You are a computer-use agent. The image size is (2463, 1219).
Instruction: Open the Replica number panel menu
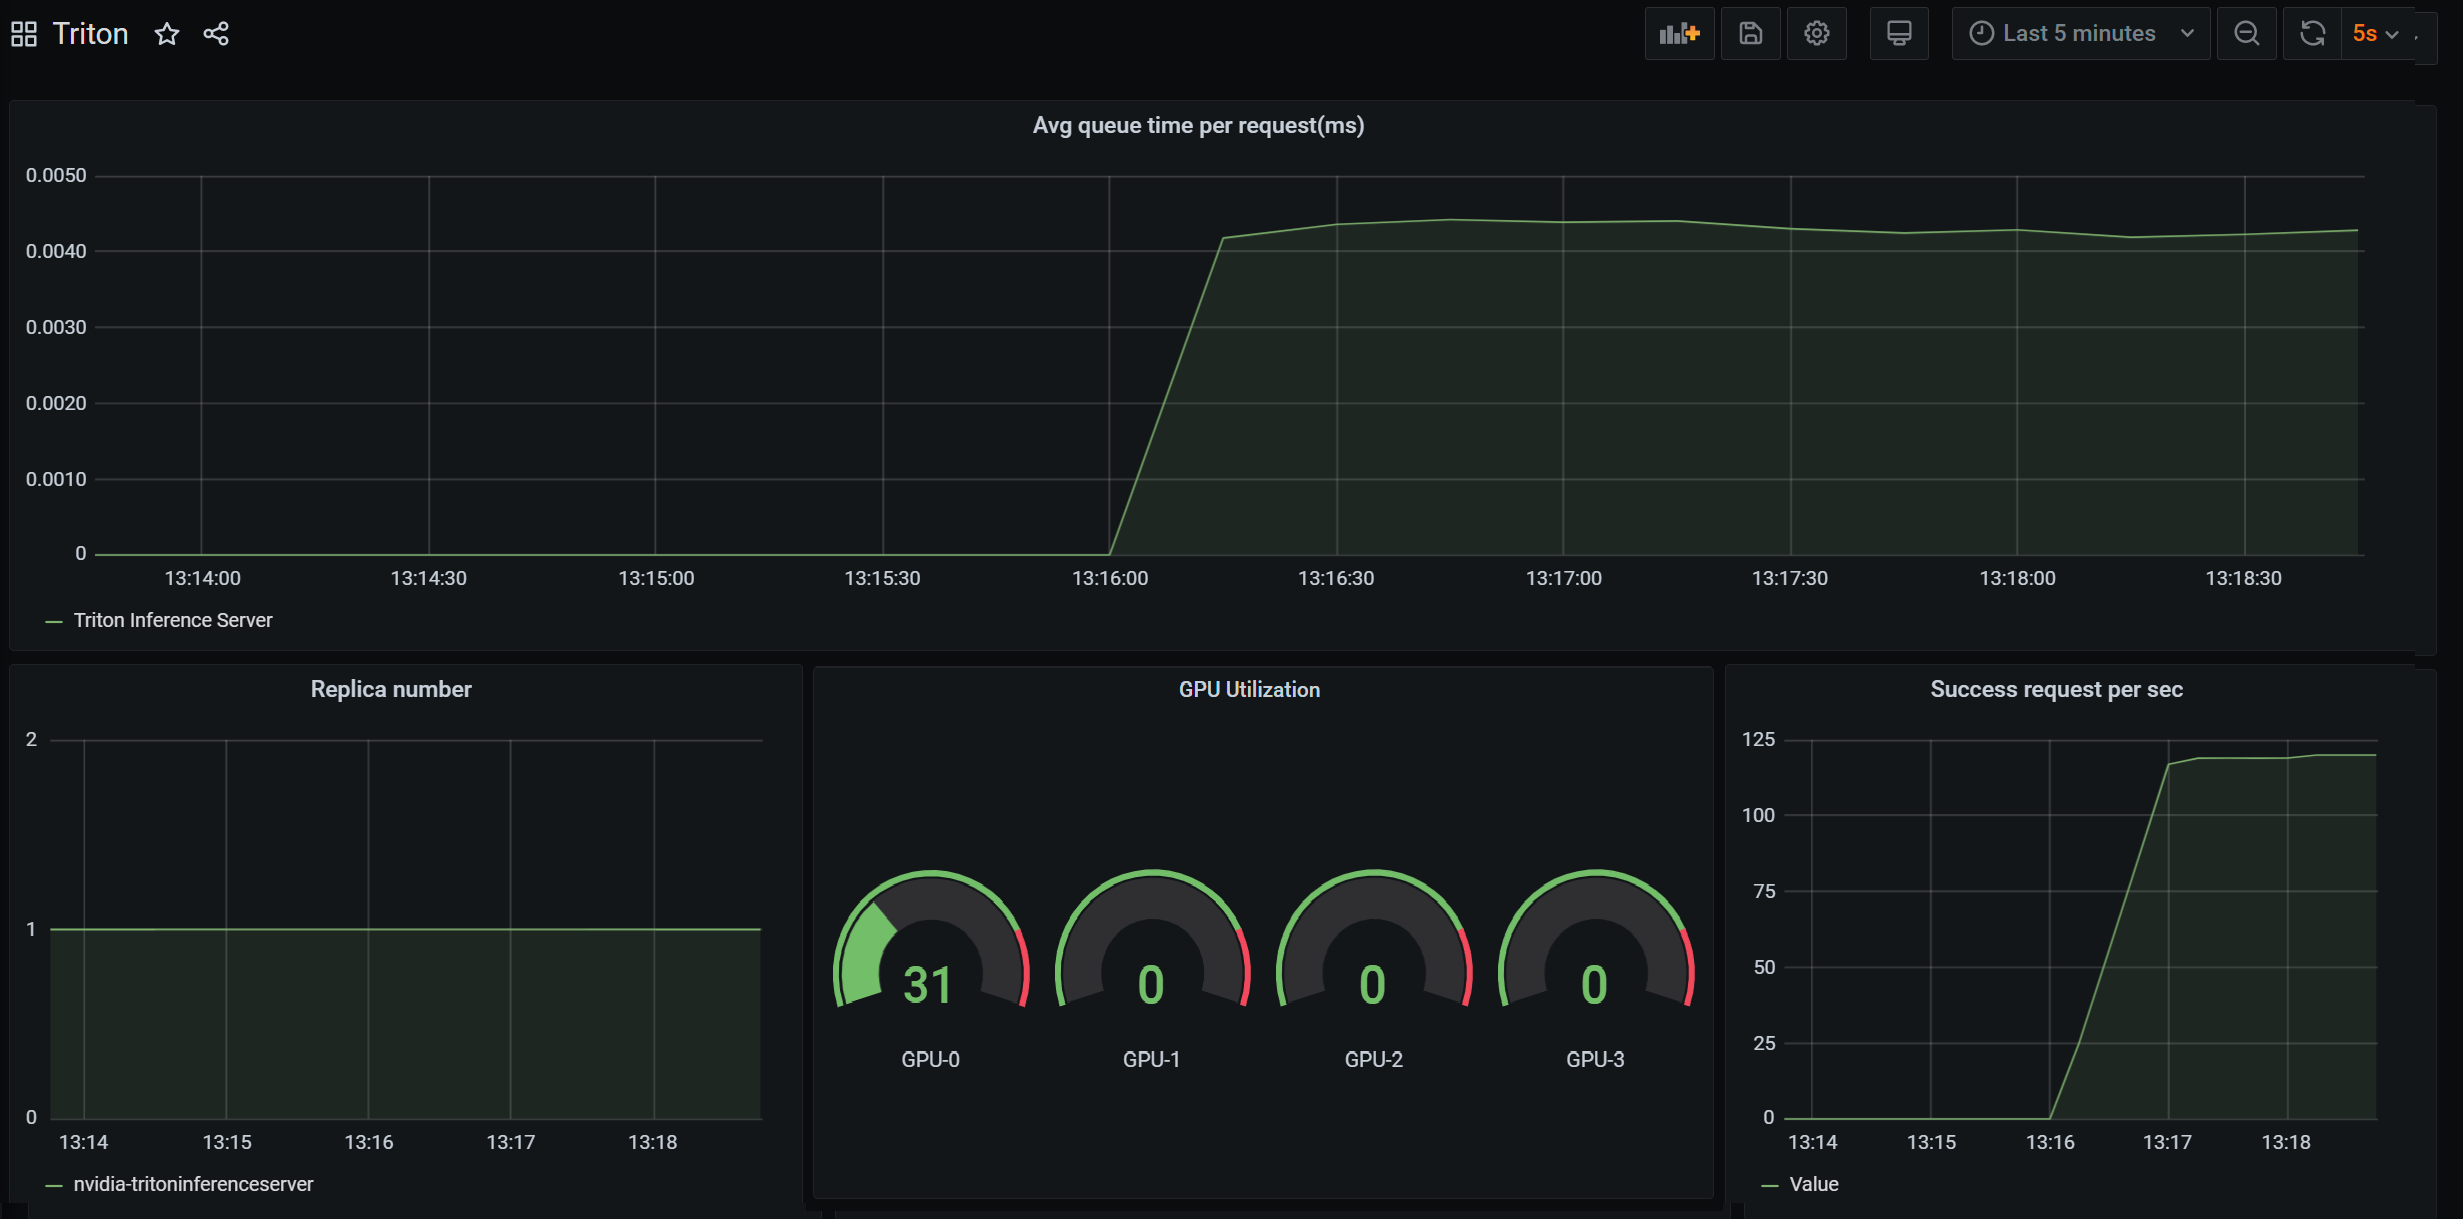coord(390,689)
